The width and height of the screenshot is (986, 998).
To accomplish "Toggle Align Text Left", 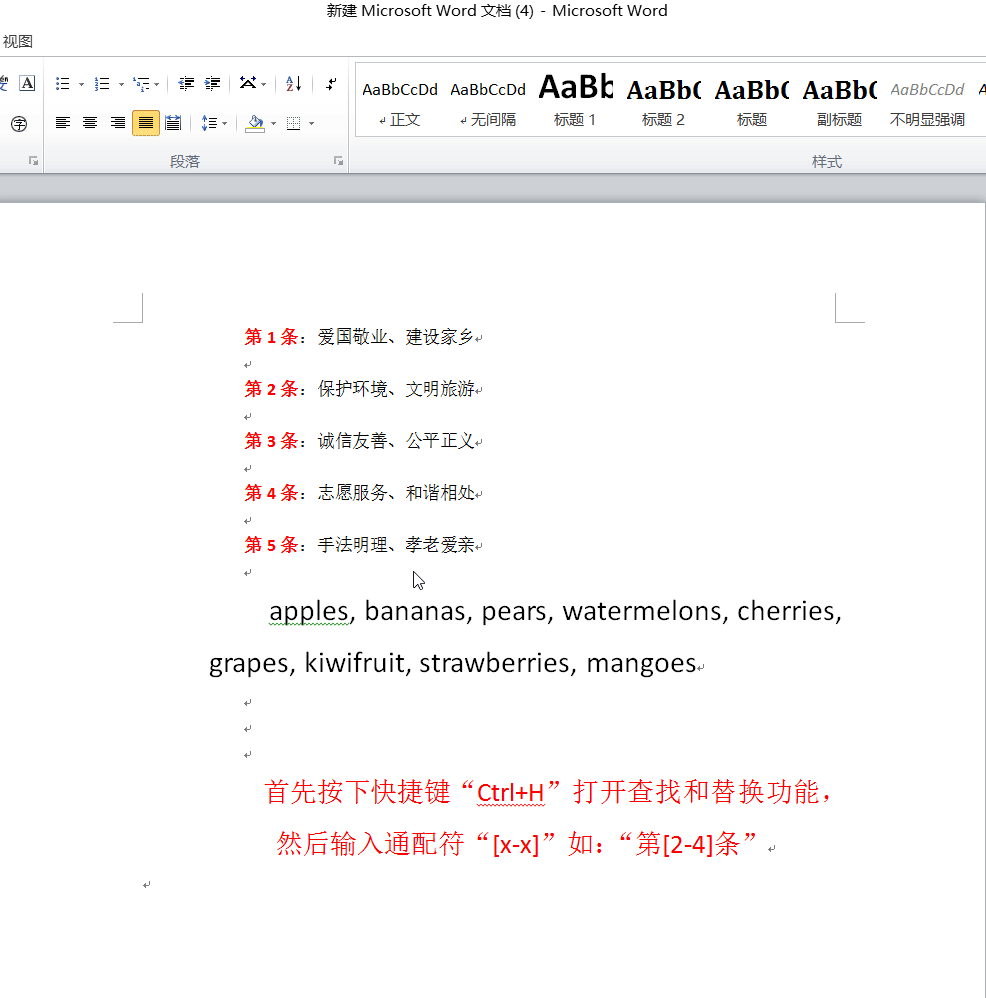I will tap(64, 123).
